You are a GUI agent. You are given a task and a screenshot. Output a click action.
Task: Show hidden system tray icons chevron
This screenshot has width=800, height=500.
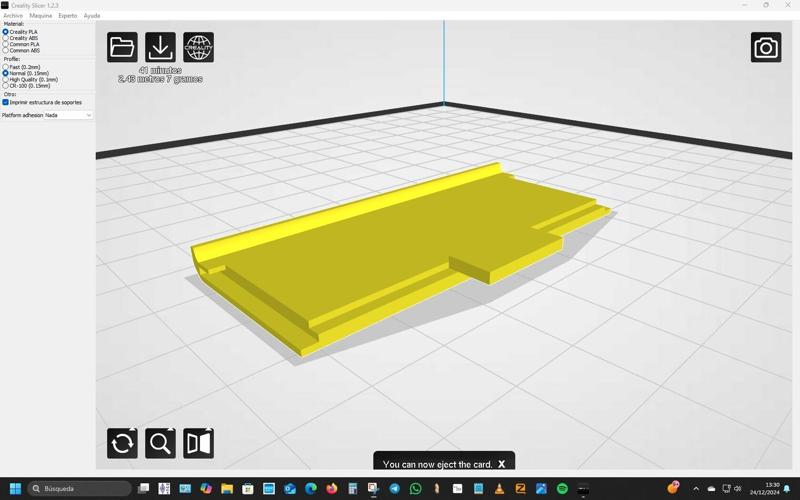696,489
